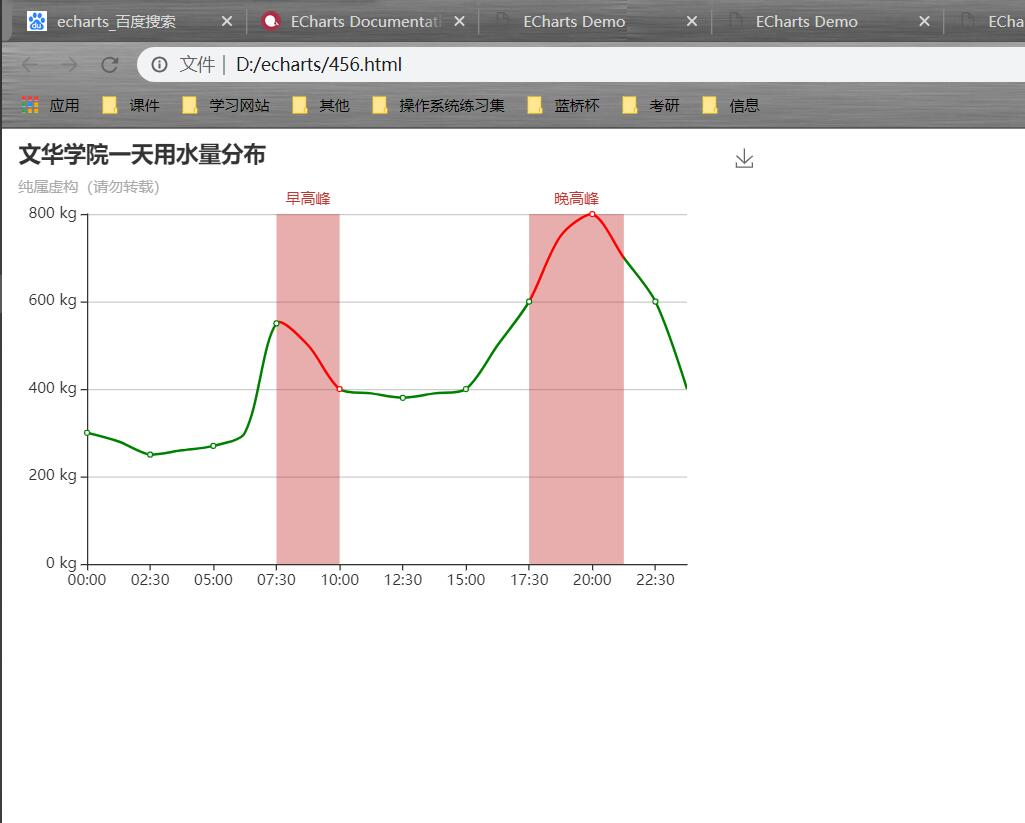Switch to the ECharts Documentation tab
1025x823 pixels.
click(x=363, y=22)
